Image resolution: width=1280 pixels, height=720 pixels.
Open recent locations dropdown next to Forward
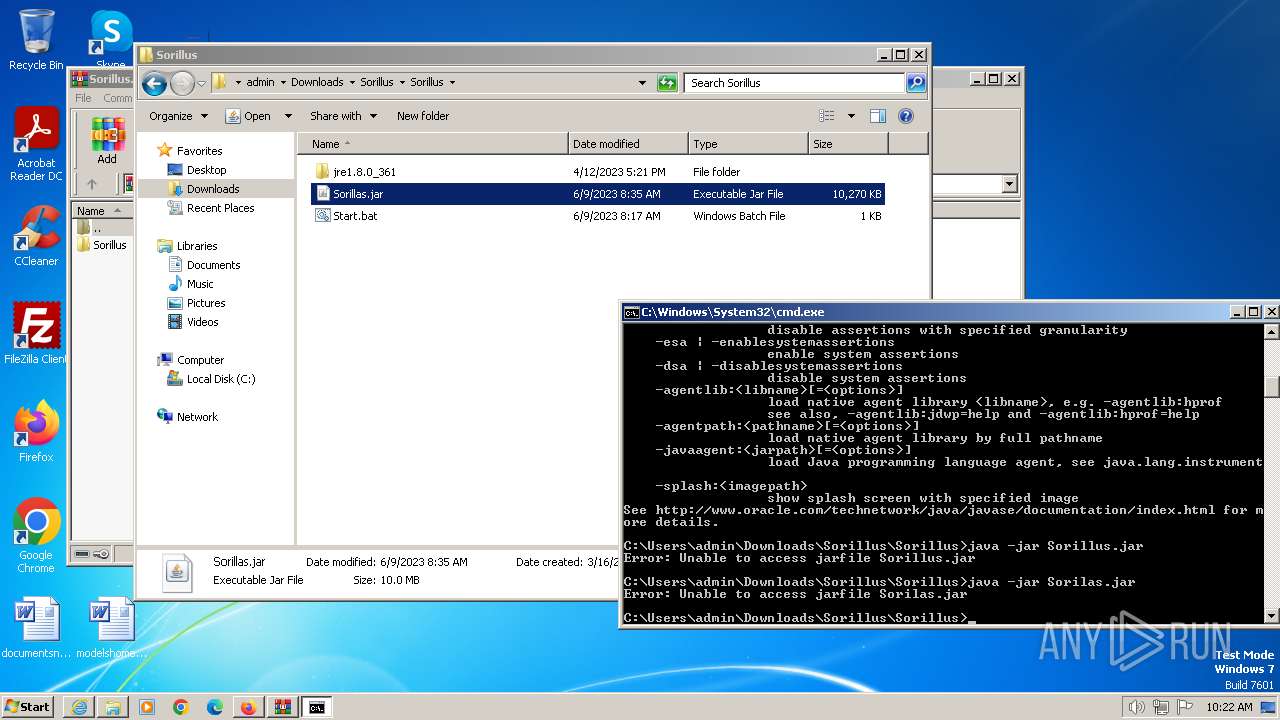201,83
